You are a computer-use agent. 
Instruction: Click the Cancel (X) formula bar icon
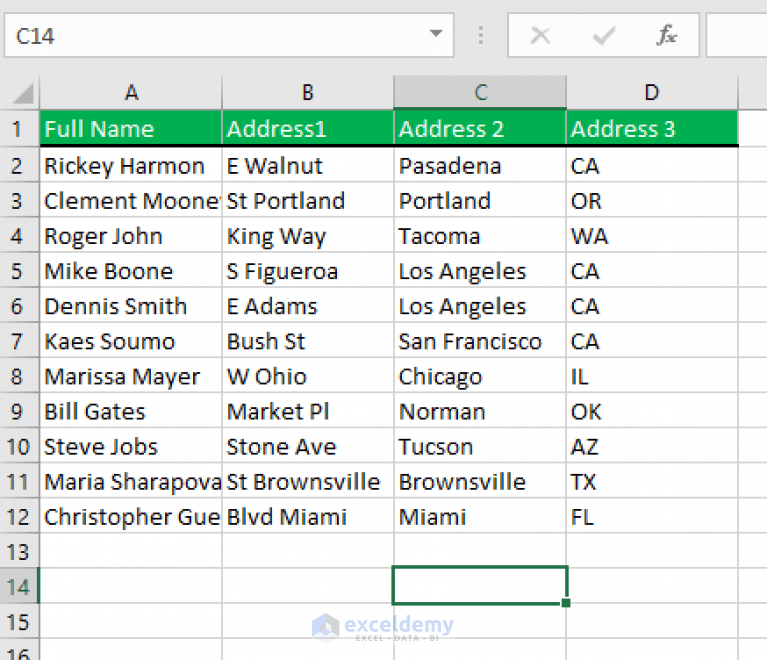540,35
